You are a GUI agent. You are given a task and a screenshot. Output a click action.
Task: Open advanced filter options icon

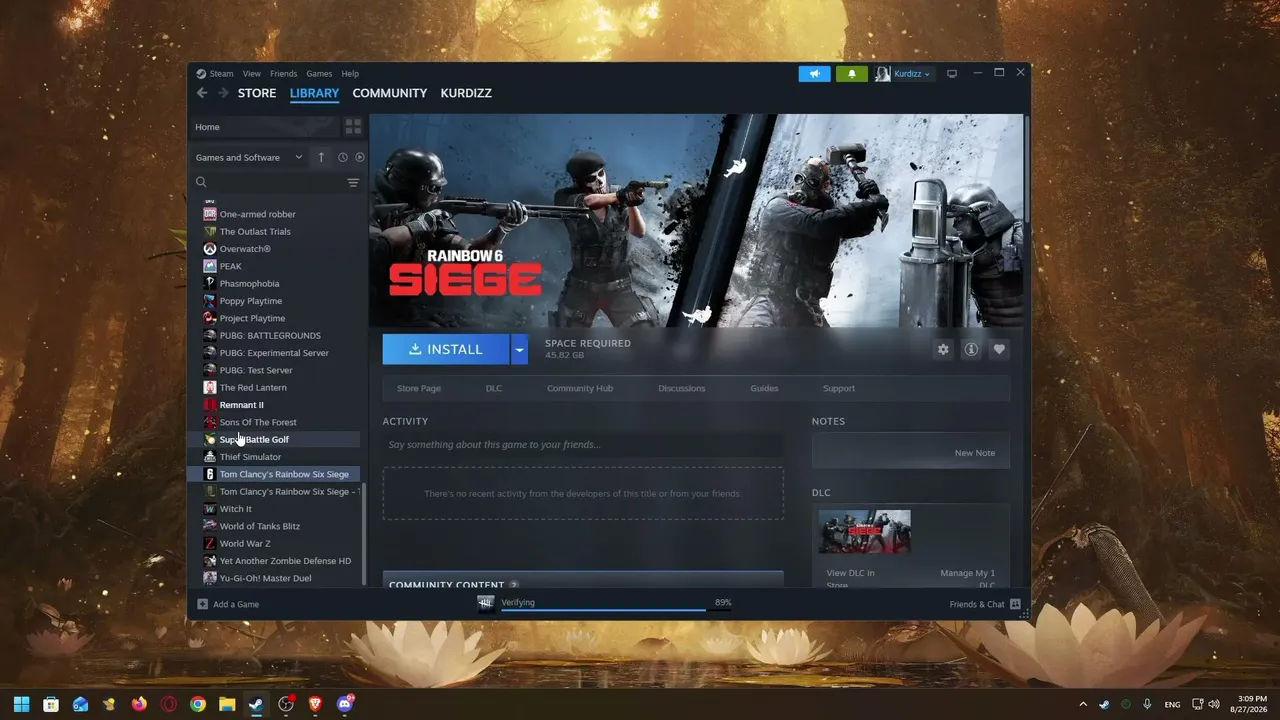[353, 182]
